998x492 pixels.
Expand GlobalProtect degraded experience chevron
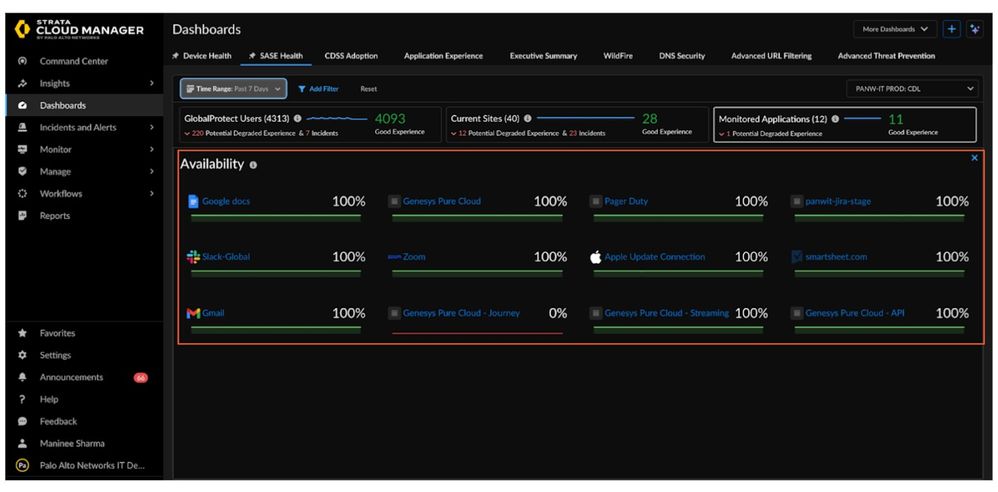[x=187, y=134]
